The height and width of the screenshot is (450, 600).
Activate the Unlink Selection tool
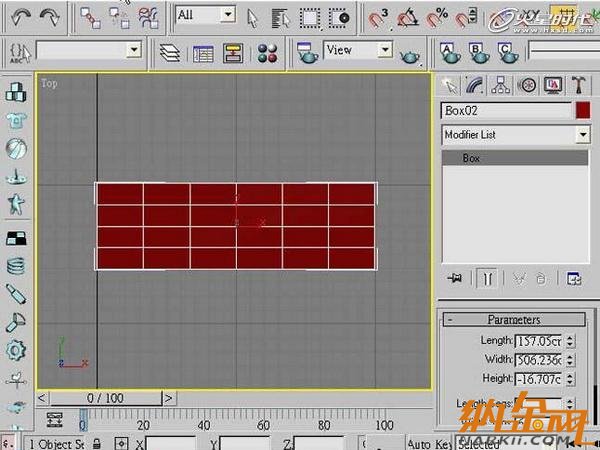[119, 18]
